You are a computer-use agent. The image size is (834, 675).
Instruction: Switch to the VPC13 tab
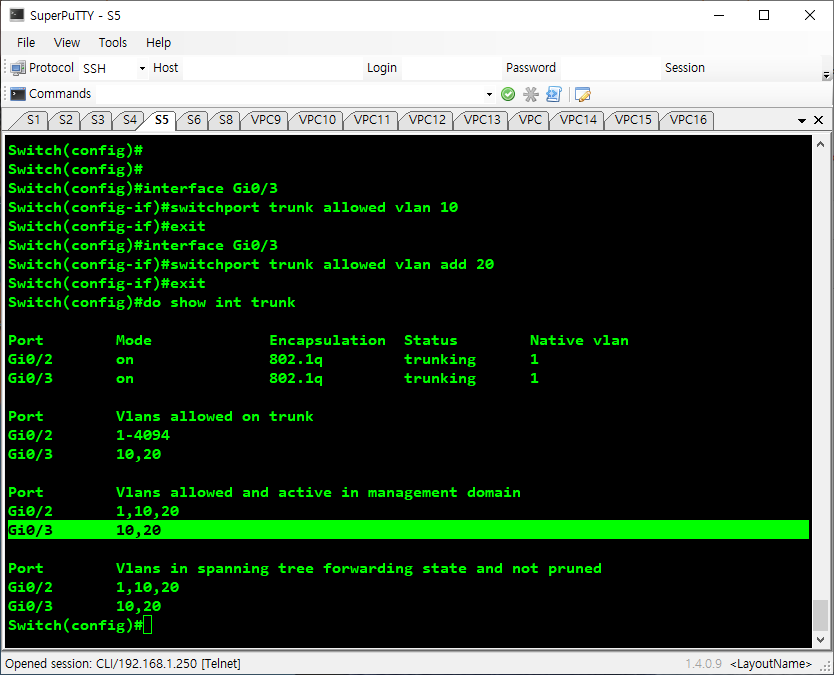pos(482,120)
